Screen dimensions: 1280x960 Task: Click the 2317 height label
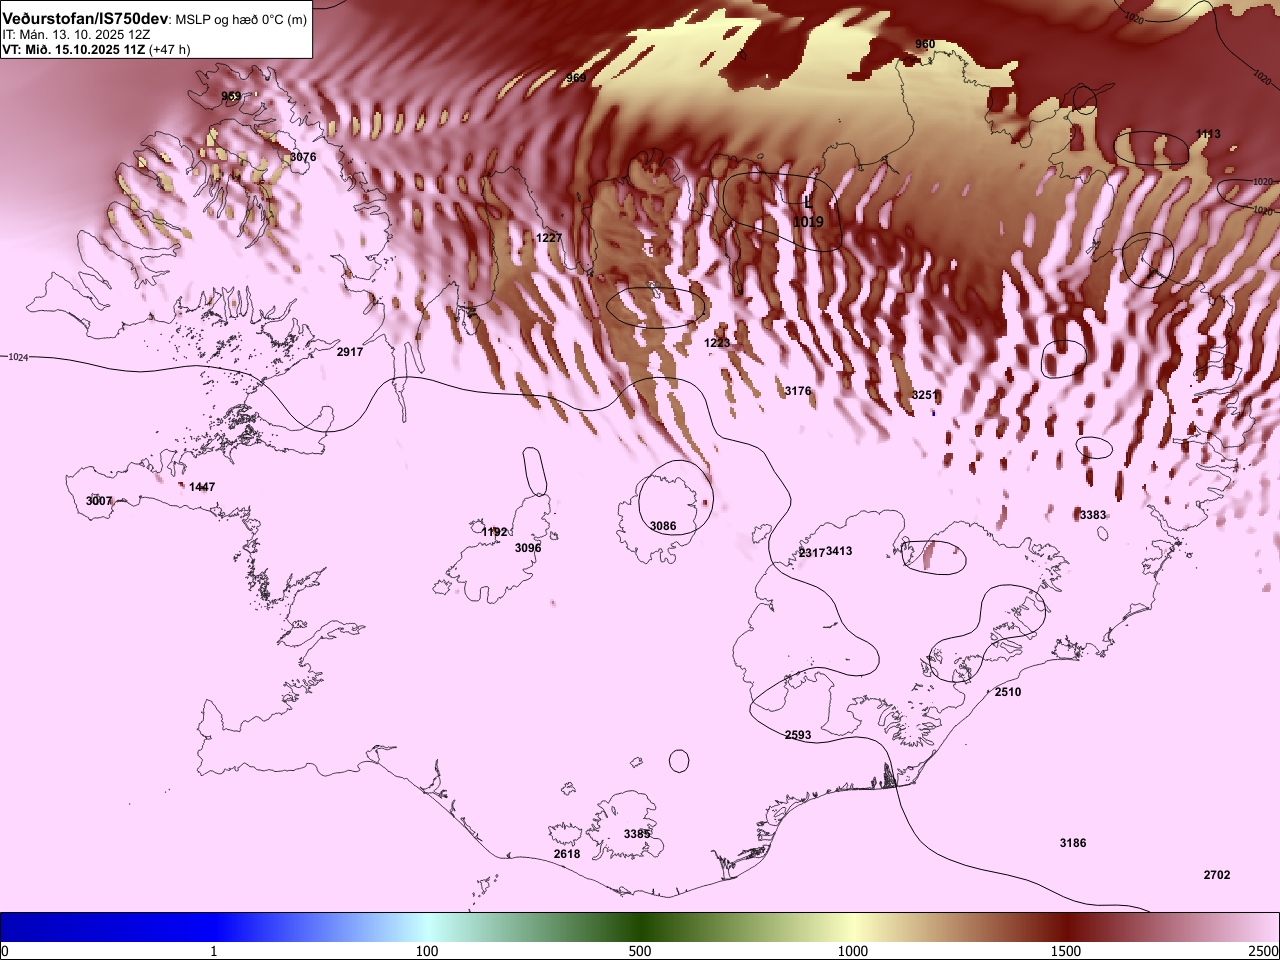click(812, 553)
